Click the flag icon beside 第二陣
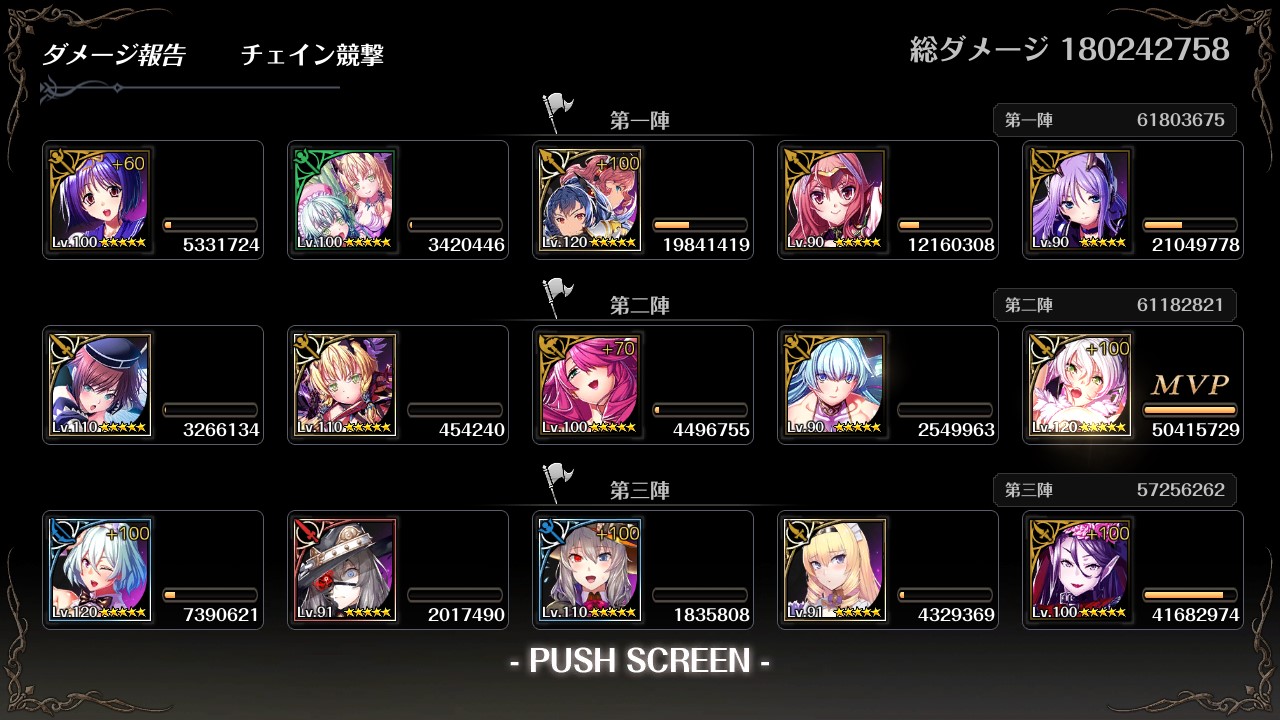 (x=557, y=298)
